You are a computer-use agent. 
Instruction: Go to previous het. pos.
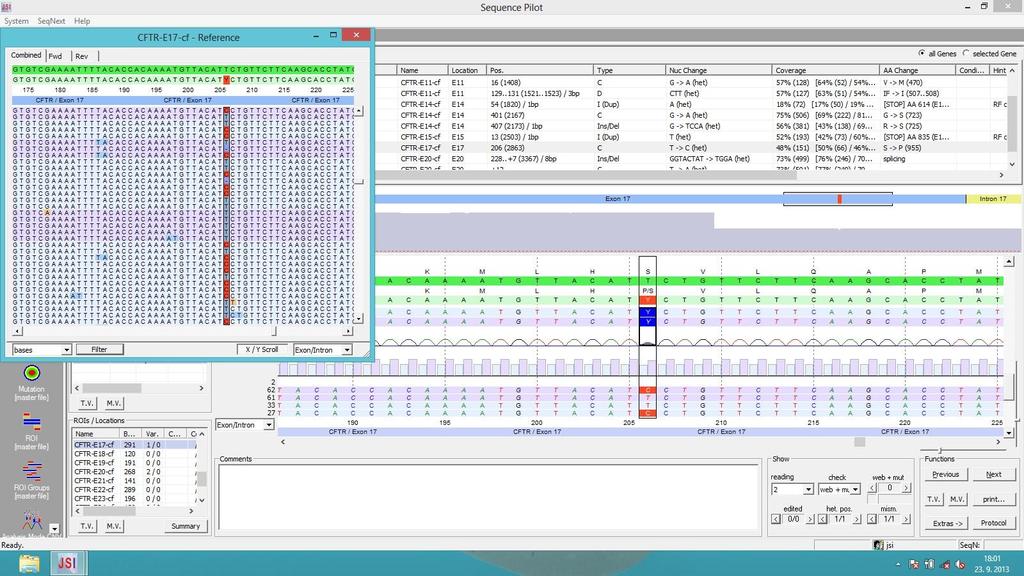pyautogui.click(x=823, y=519)
